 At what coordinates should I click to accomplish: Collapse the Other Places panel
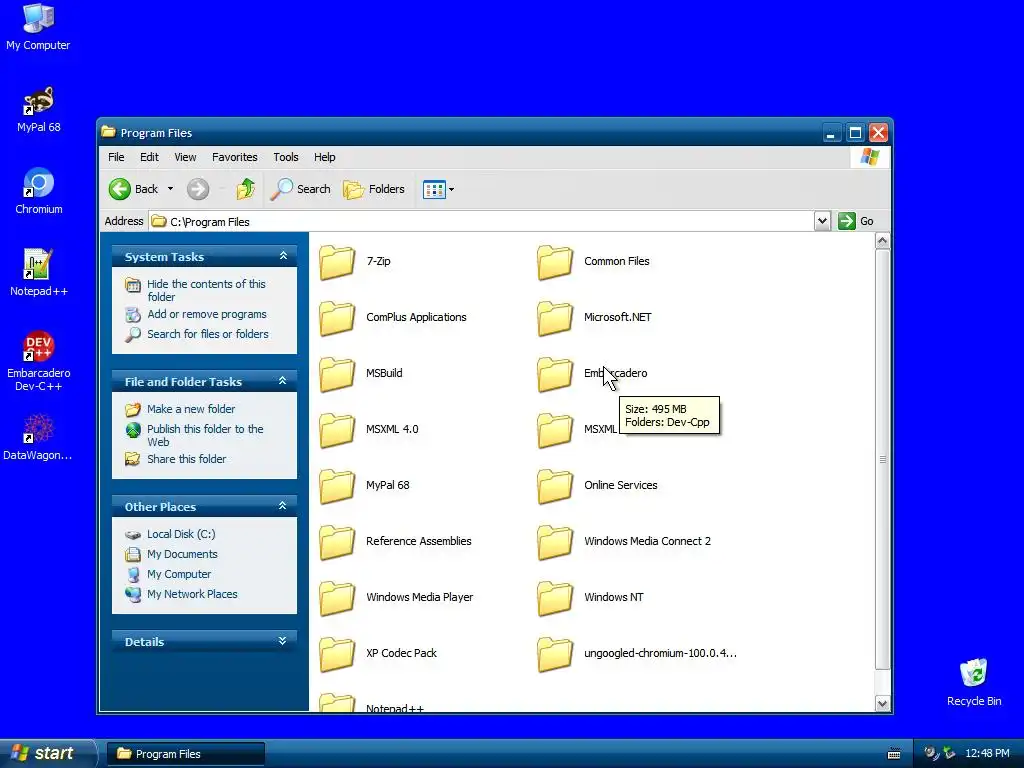(x=283, y=505)
